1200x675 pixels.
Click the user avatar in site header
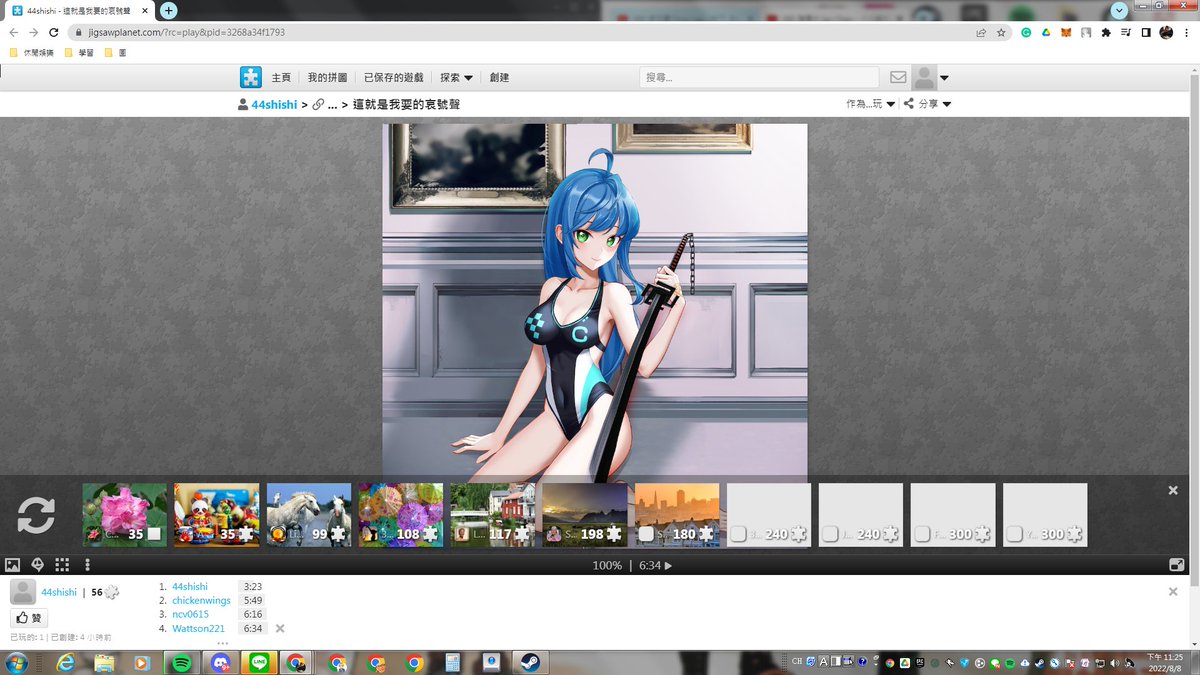click(x=925, y=77)
